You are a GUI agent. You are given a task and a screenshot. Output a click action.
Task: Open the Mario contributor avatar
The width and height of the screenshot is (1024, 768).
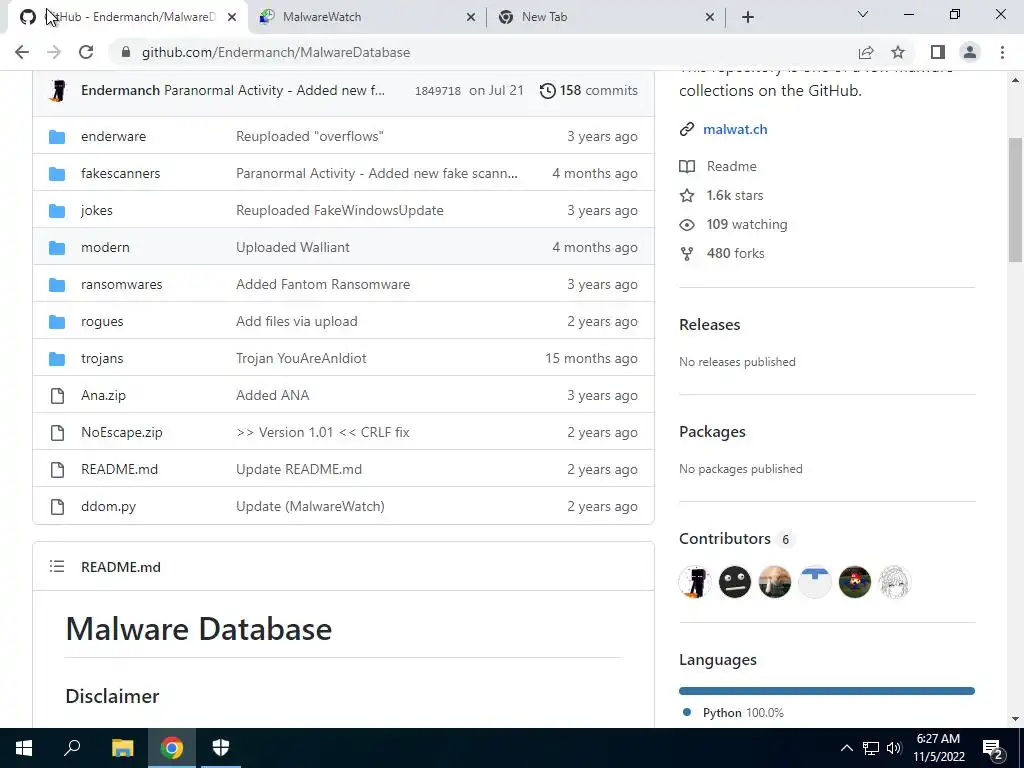point(854,582)
